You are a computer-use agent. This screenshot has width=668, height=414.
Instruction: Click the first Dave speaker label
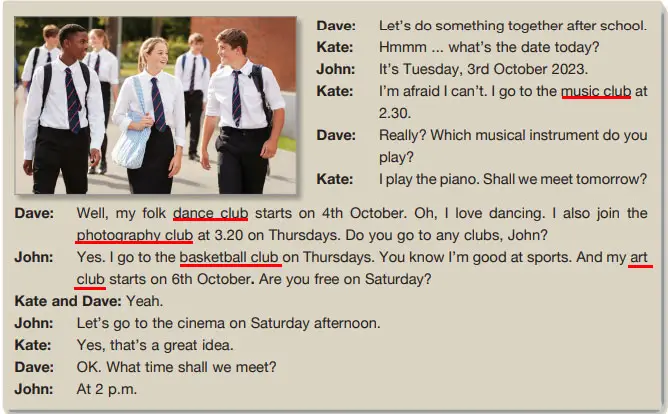(x=336, y=26)
